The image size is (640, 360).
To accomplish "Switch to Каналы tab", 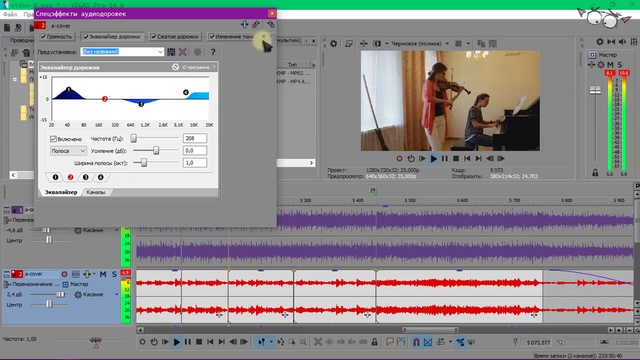I will click(96, 192).
